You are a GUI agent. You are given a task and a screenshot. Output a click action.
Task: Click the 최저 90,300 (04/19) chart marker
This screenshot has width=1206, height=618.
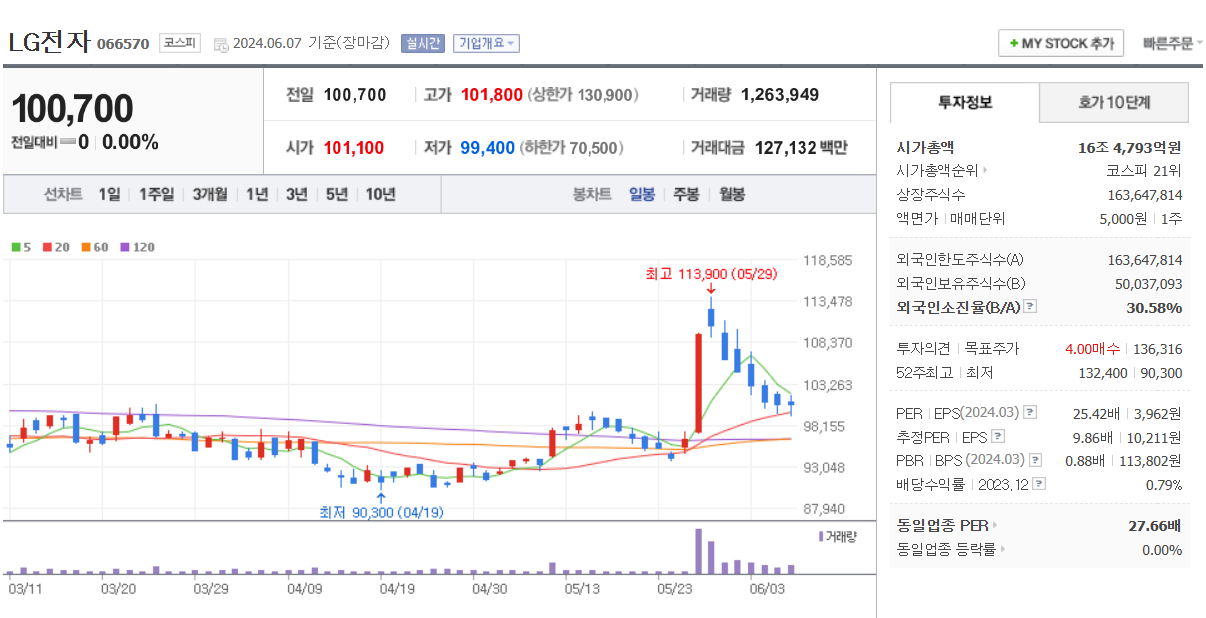pos(381,512)
